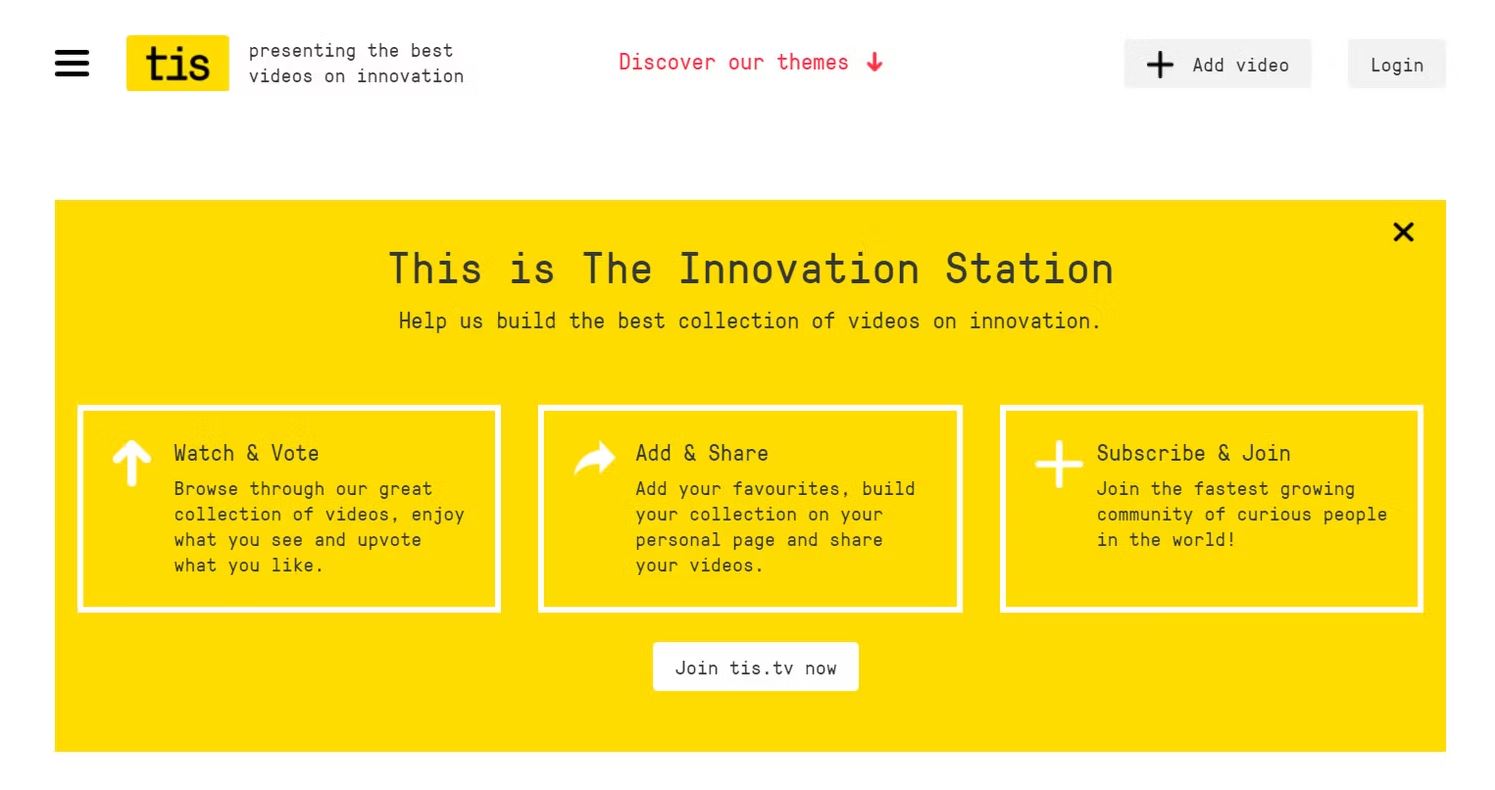The image size is (1495, 790).
Task: Expand Discover our themes
Action: coord(751,62)
